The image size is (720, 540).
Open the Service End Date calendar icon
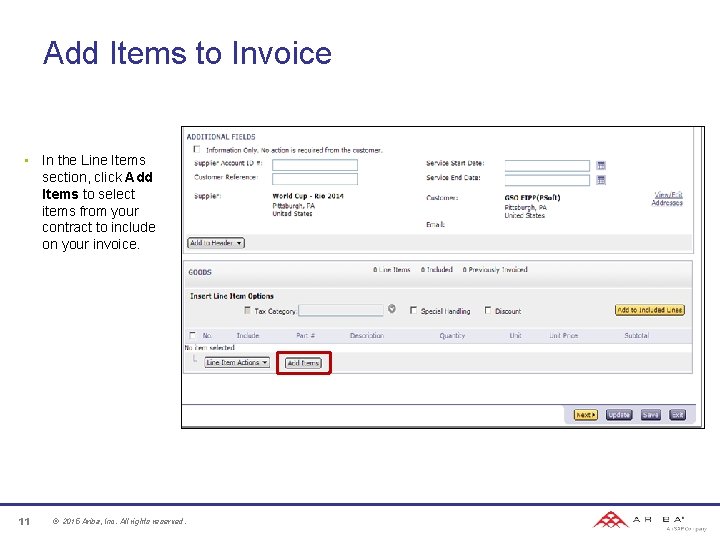point(601,180)
